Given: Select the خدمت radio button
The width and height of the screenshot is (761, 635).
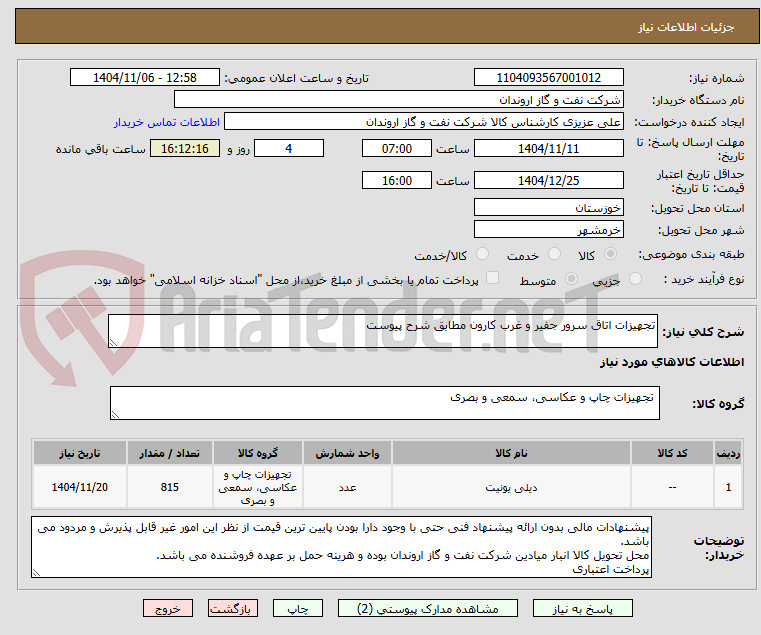Looking at the screenshot, I should coord(554,254).
